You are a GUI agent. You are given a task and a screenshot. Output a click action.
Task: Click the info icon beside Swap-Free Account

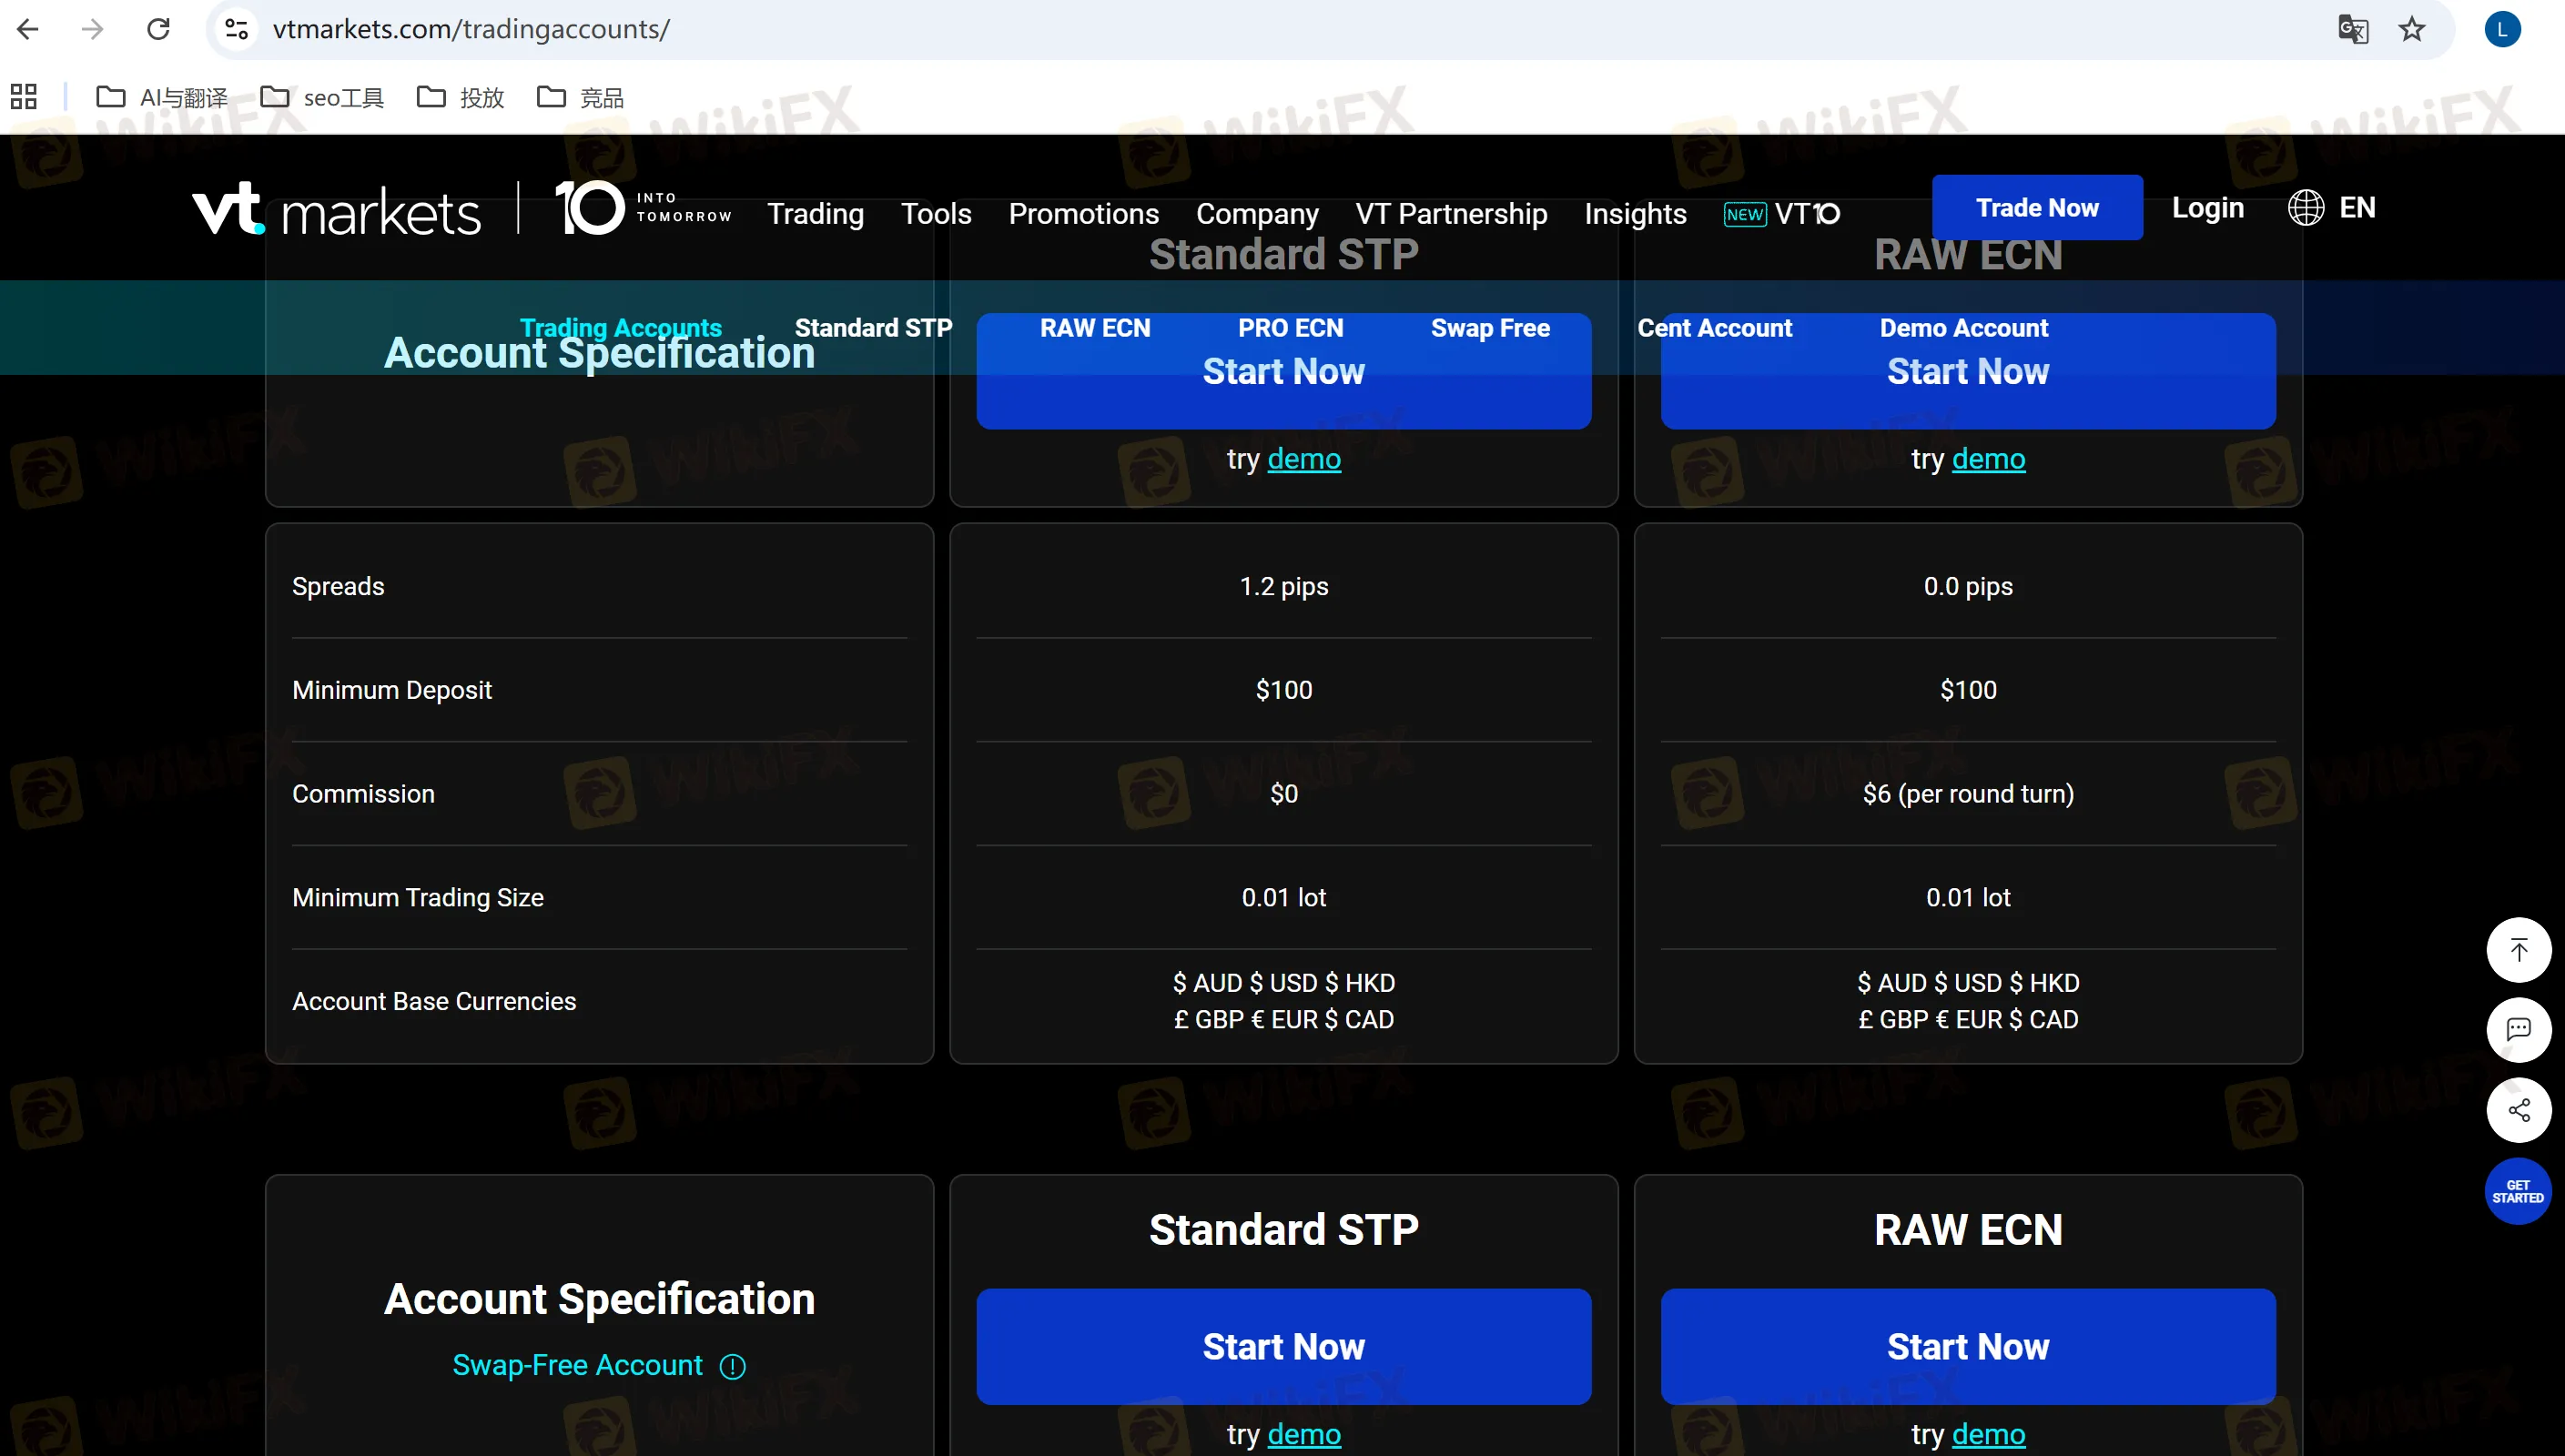click(732, 1367)
